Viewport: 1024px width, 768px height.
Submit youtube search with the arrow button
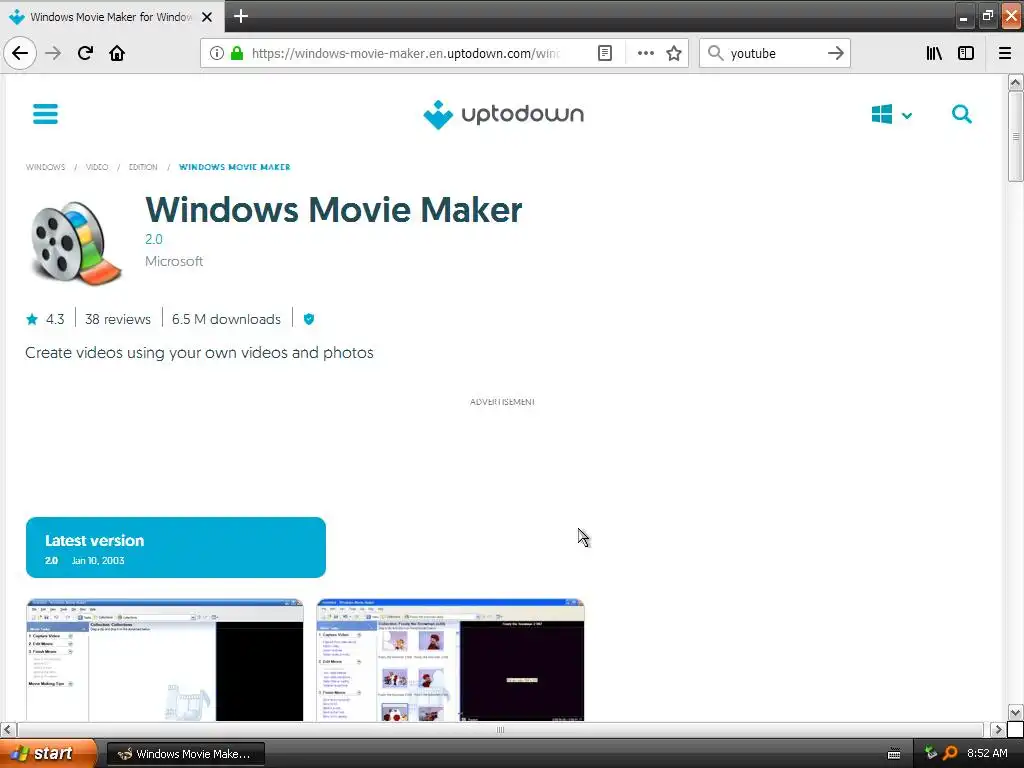pos(835,53)
